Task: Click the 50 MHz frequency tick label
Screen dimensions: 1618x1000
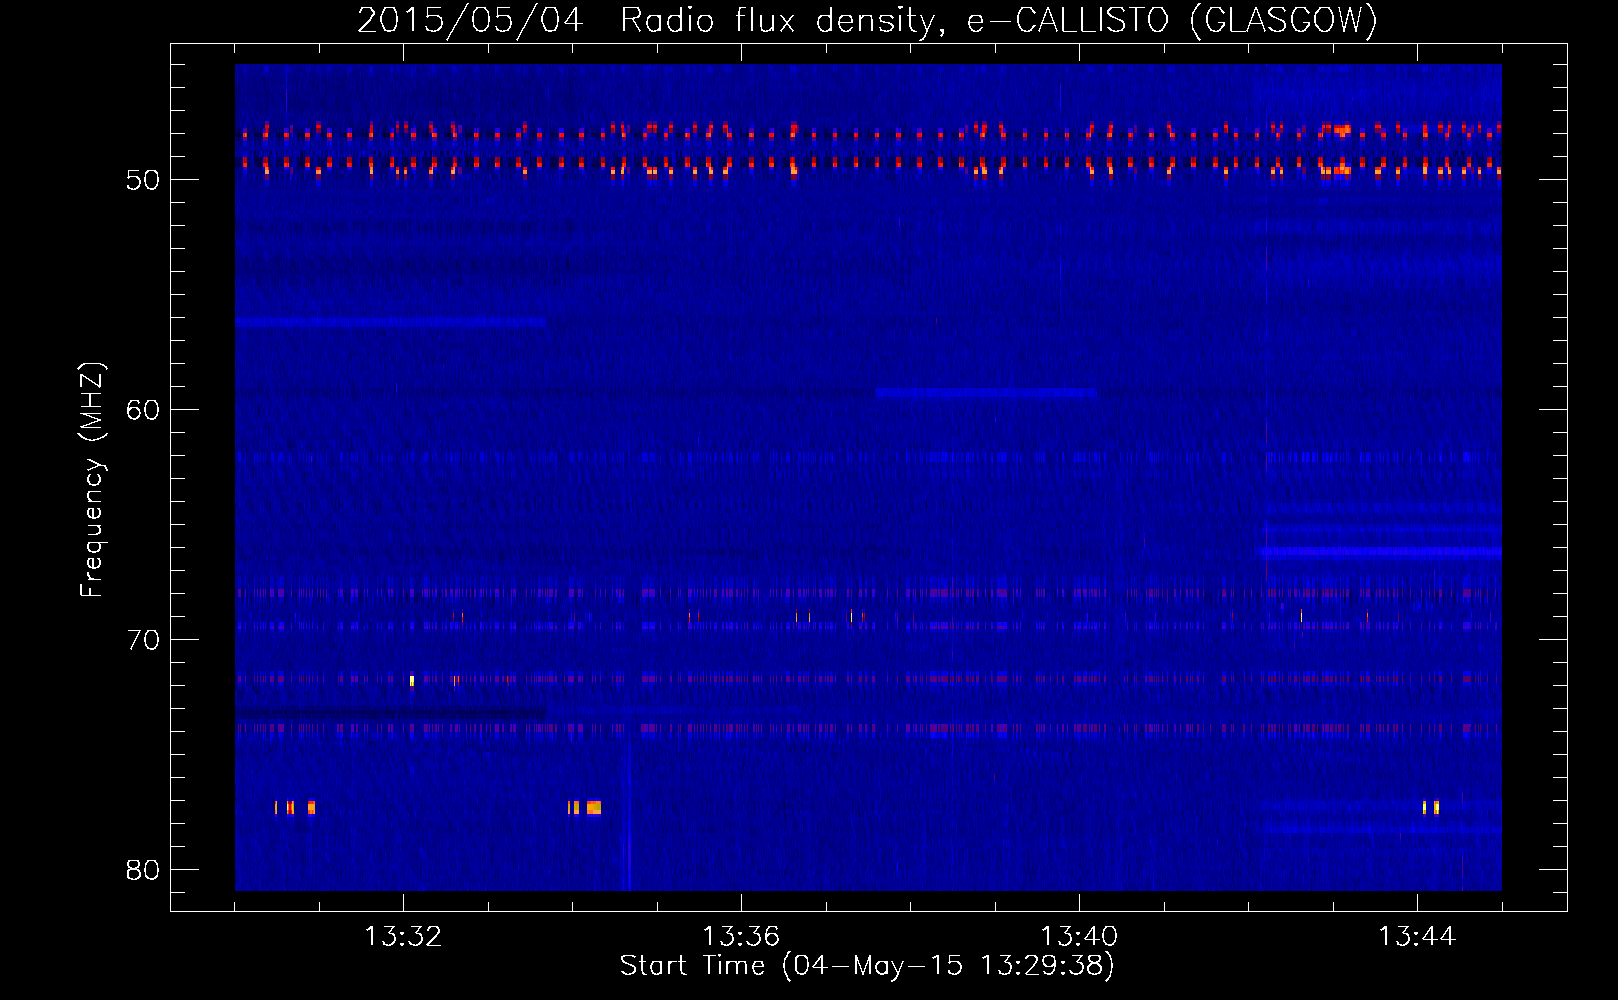Action: coord(143,180)
